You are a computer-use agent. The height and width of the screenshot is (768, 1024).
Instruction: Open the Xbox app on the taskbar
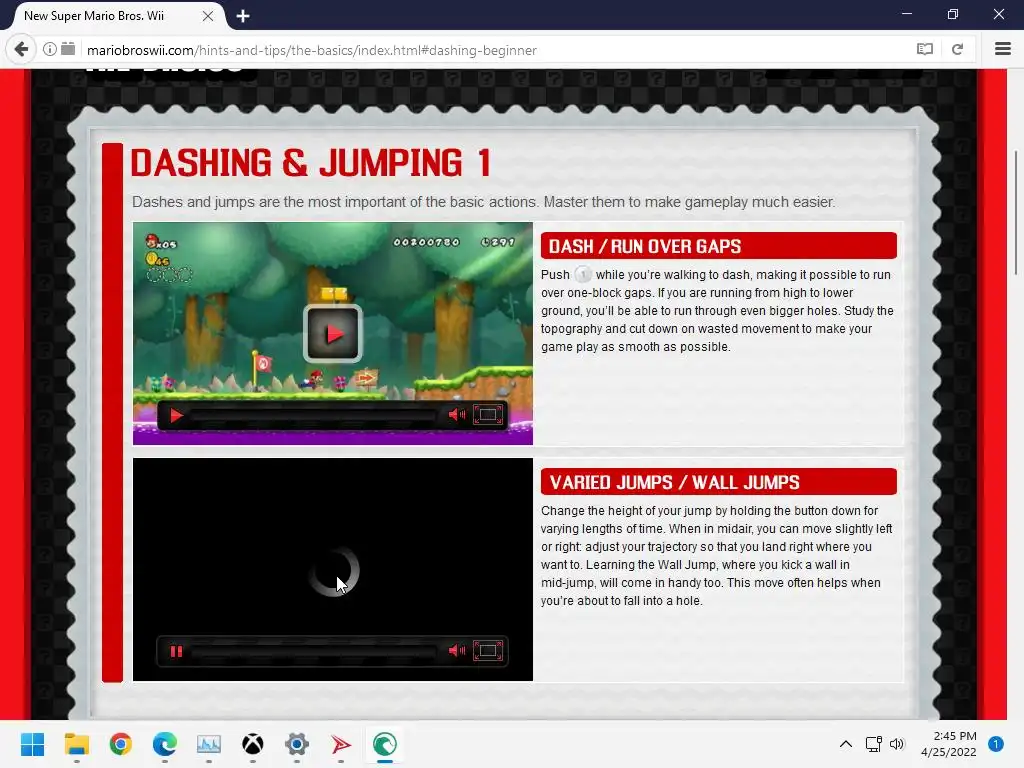[253, 744]
